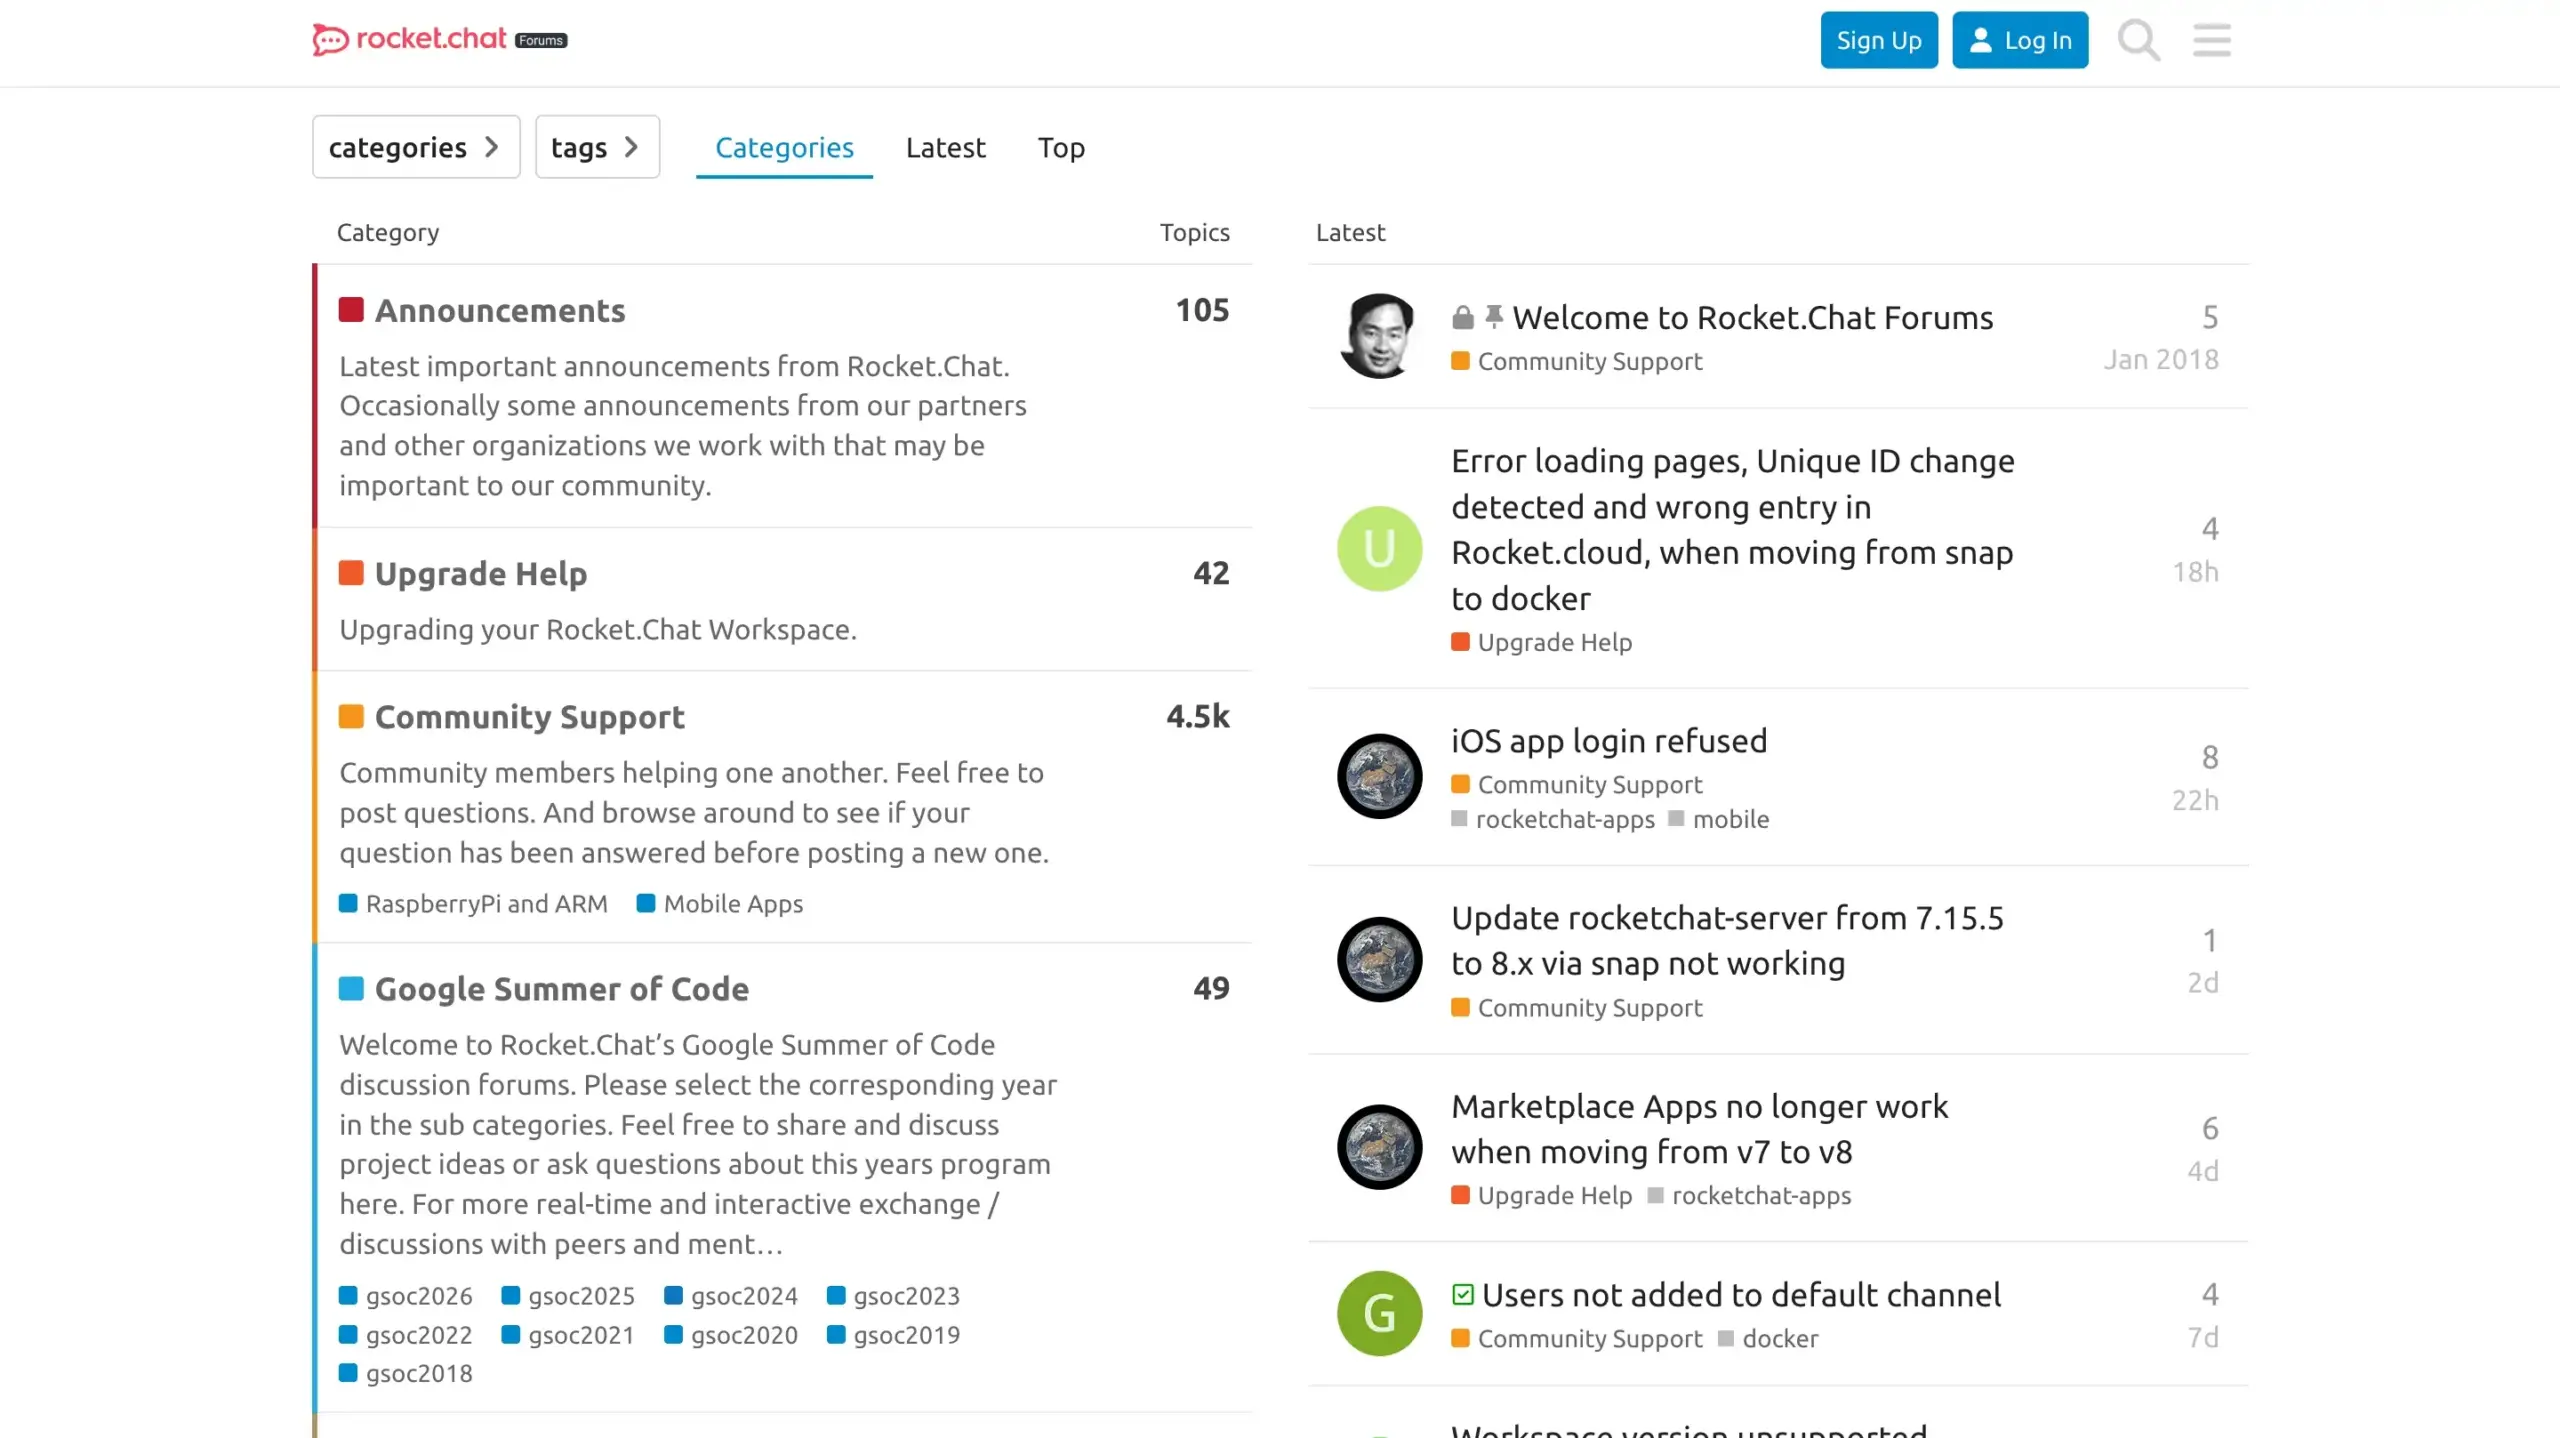Open the Update rocketchat-server from 7.15.5 topic
Image resolution: width=2560 pixels, height=1438 pixels.
coord(1727,941)
